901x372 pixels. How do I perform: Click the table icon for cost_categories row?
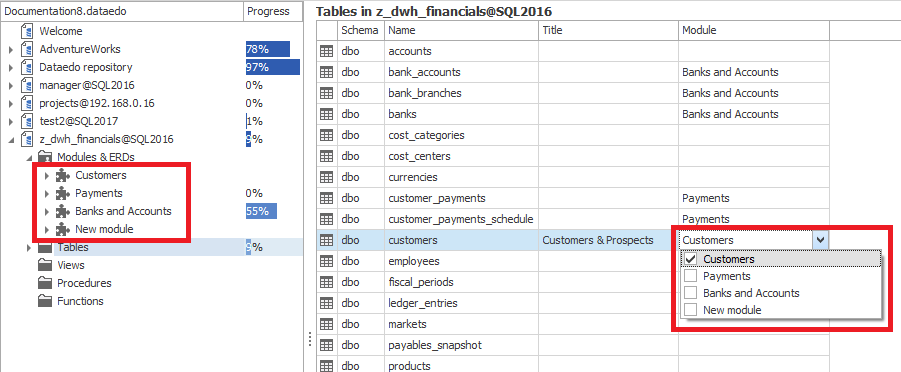326,135
